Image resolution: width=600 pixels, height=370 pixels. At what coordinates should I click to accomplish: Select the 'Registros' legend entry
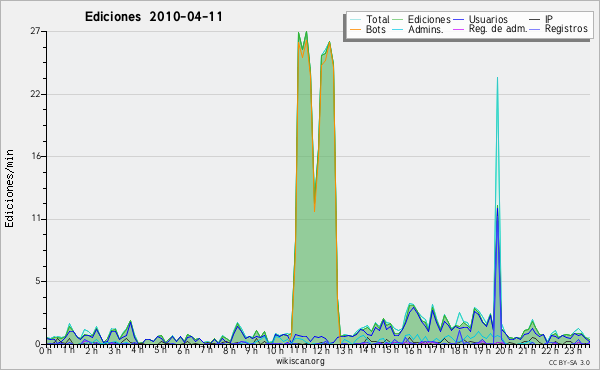[566, 29]
